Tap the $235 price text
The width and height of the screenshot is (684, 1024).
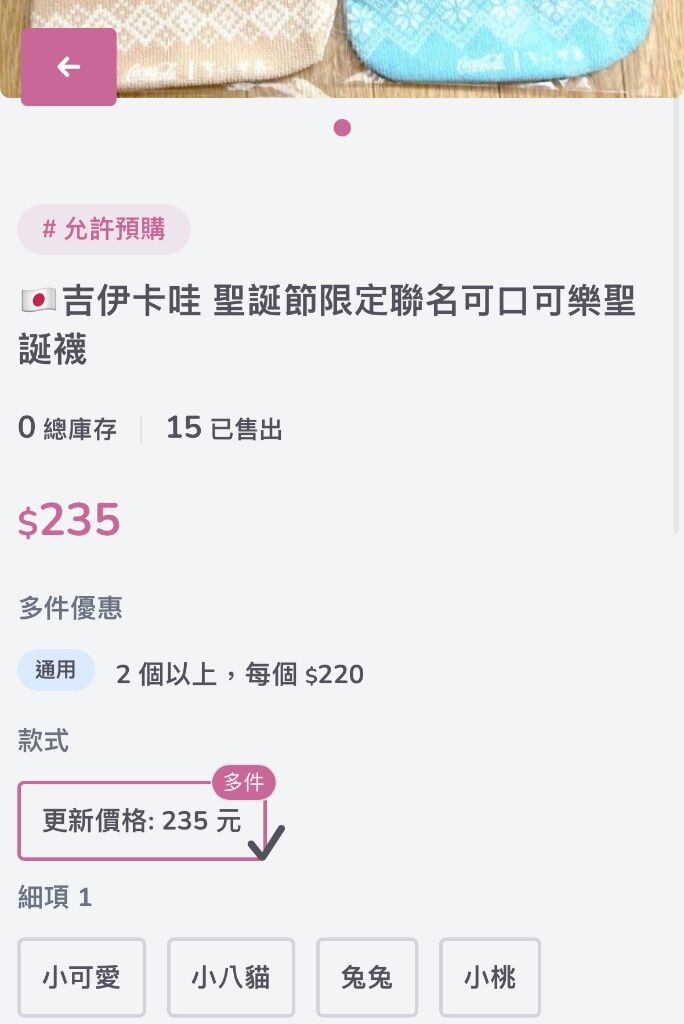click(x=69, y=520)
